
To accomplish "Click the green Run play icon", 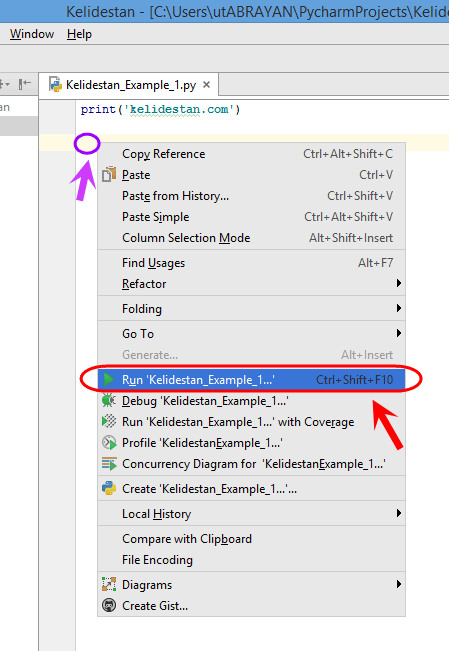I will coord(109,379).
